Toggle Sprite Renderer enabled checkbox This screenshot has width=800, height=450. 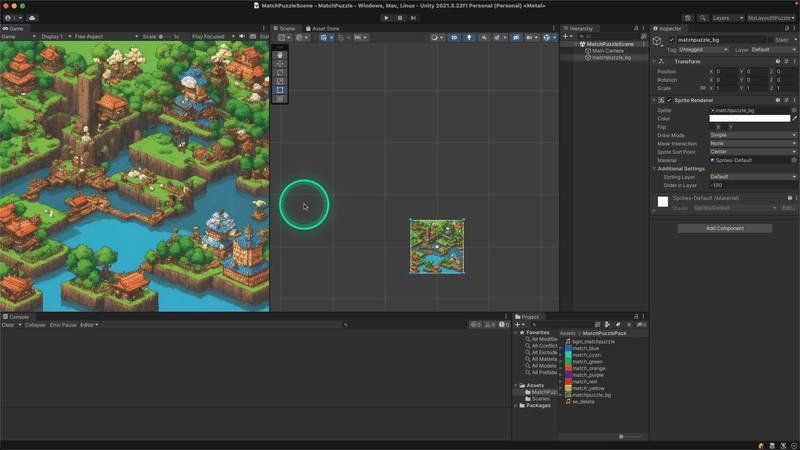pyautogui.click(x=669, y=101)
